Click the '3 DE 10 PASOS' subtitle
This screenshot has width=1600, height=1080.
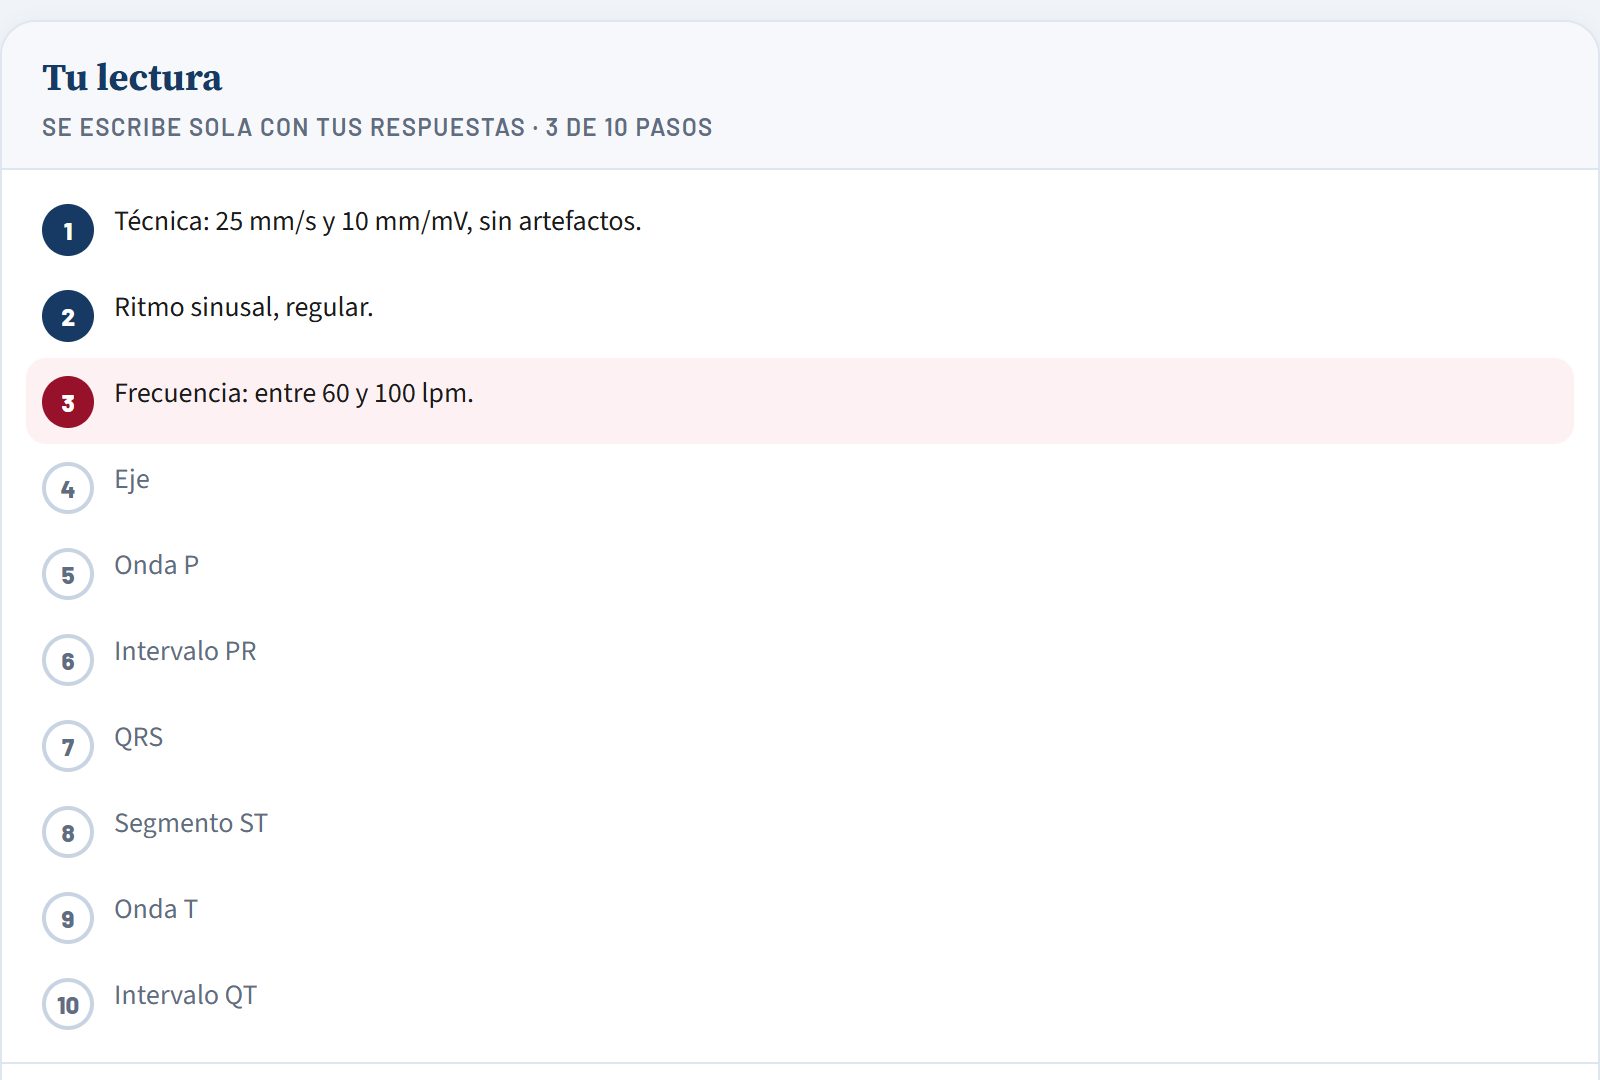629,128
